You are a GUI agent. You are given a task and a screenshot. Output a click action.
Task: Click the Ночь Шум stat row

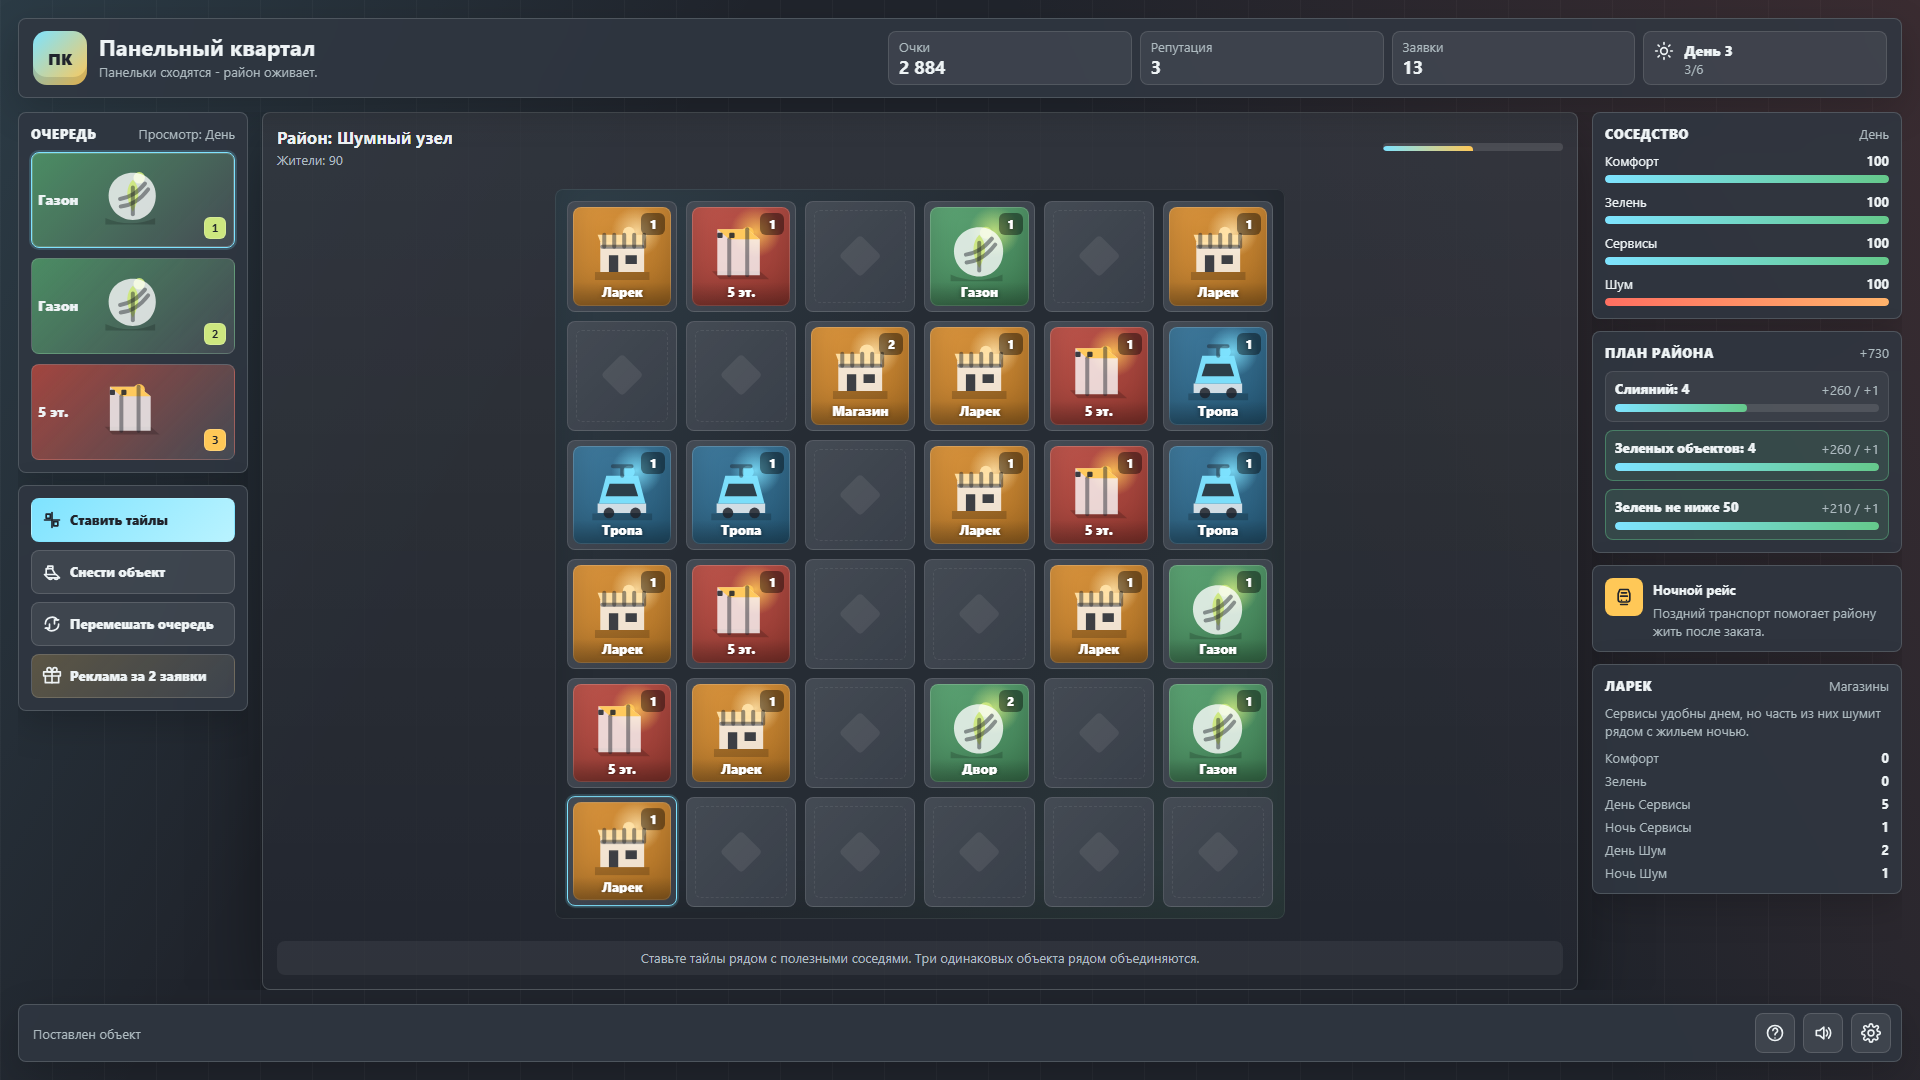point(1746,874)
